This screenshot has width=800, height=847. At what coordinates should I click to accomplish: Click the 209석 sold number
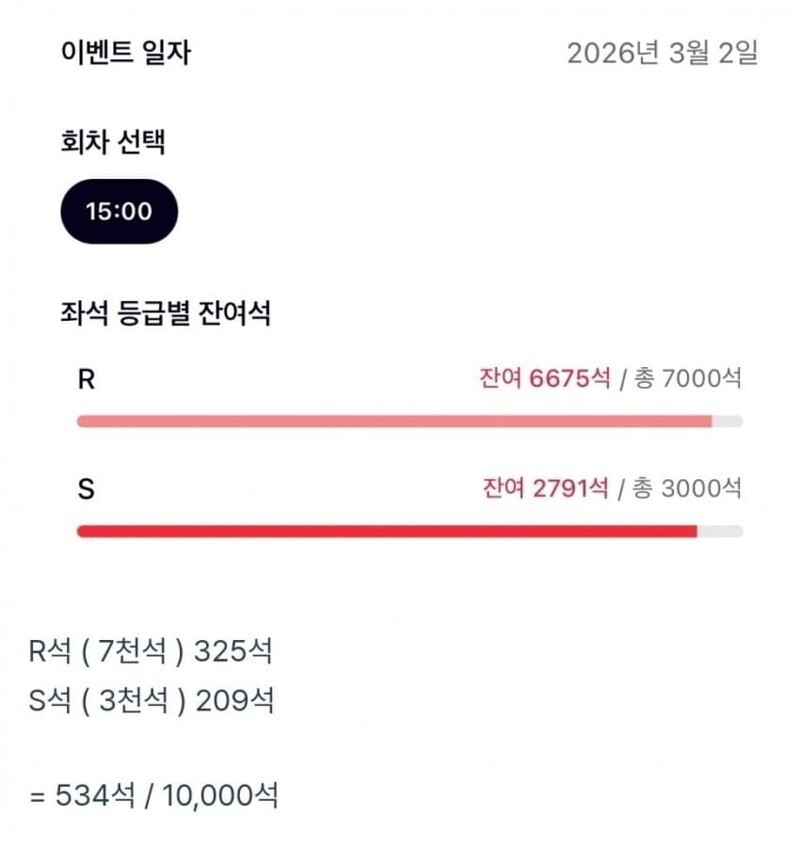[235, 701]
